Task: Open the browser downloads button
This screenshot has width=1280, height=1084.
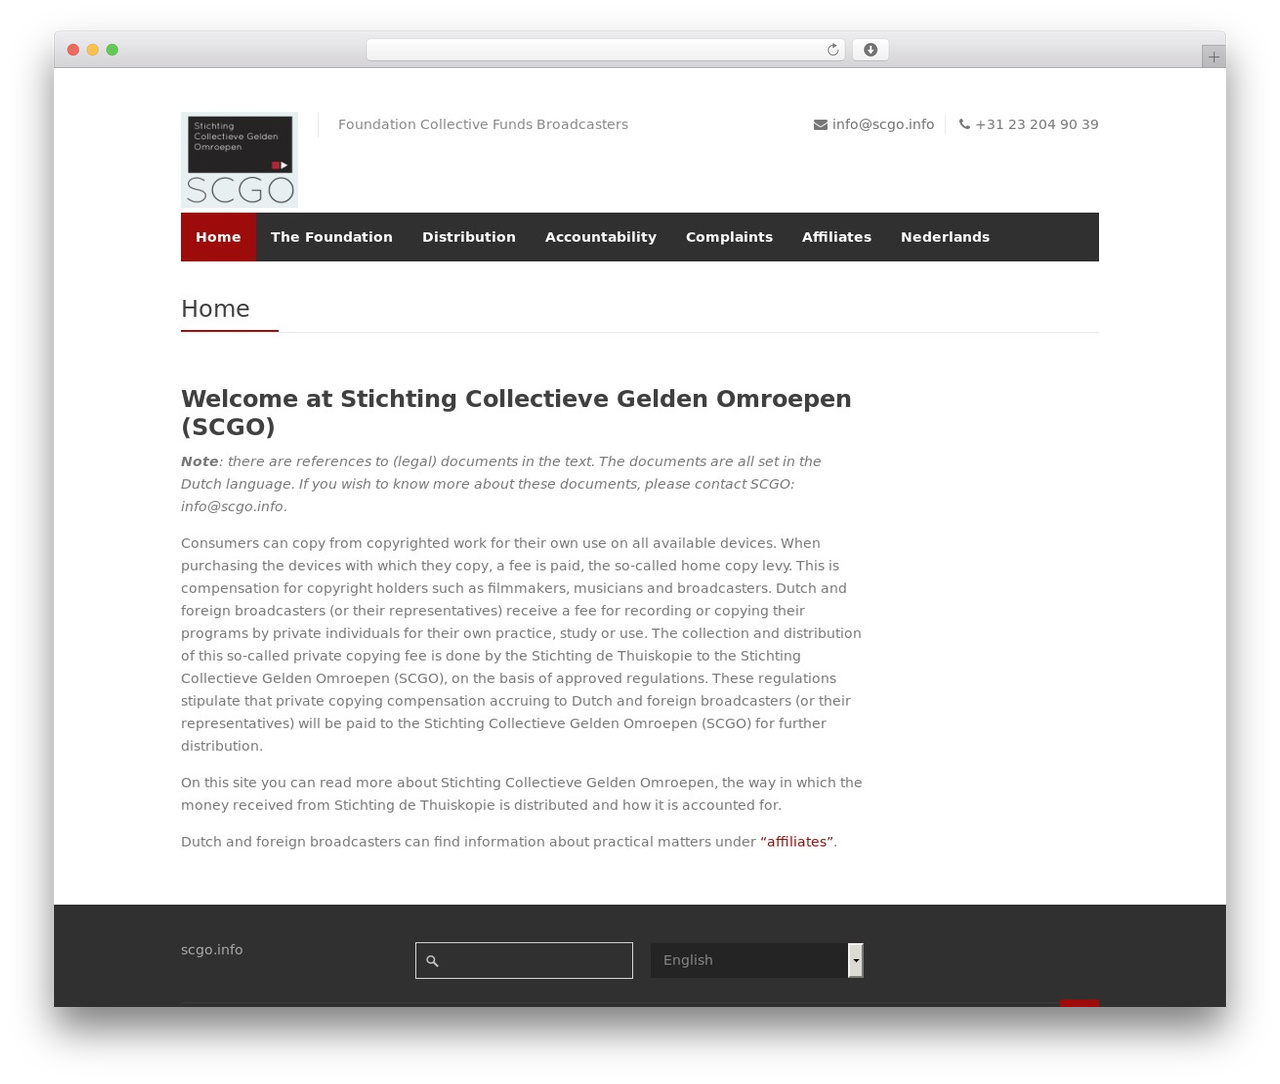Action: point(870,50)
